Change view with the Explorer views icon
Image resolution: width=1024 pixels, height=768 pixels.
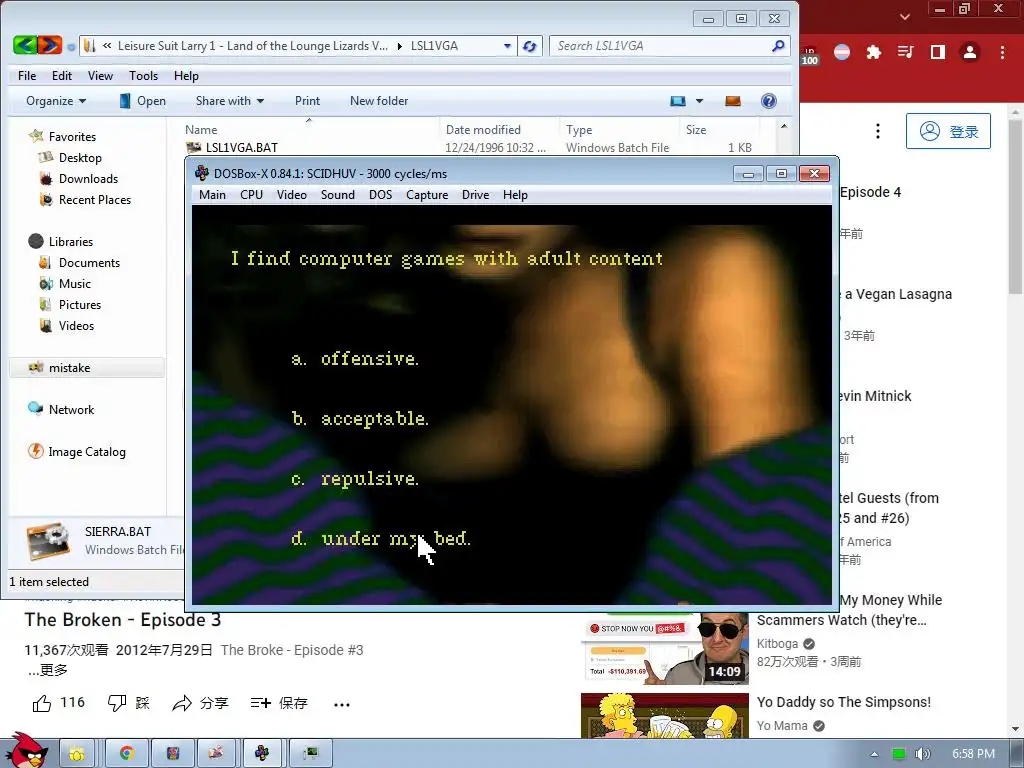pos(678,101)
